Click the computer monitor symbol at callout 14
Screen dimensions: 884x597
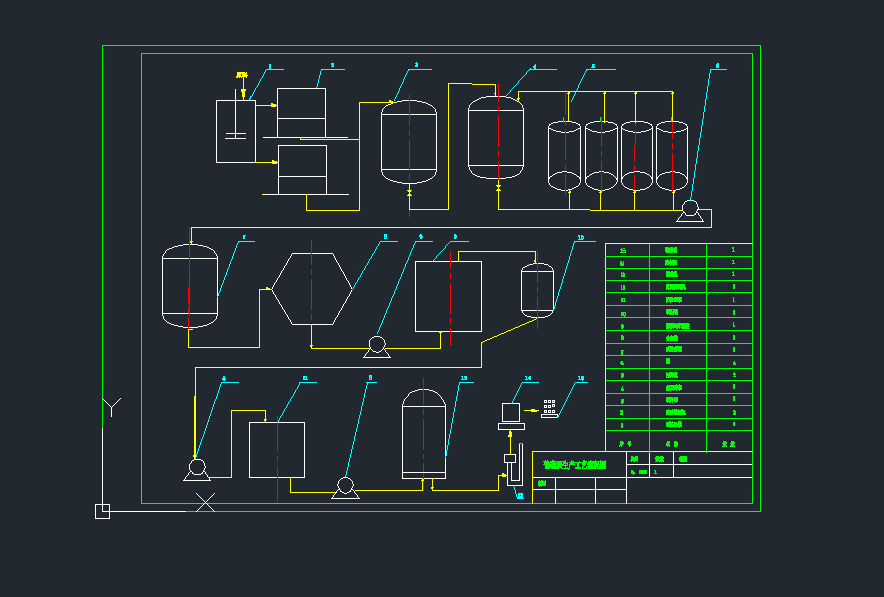(x=511, y=417)
